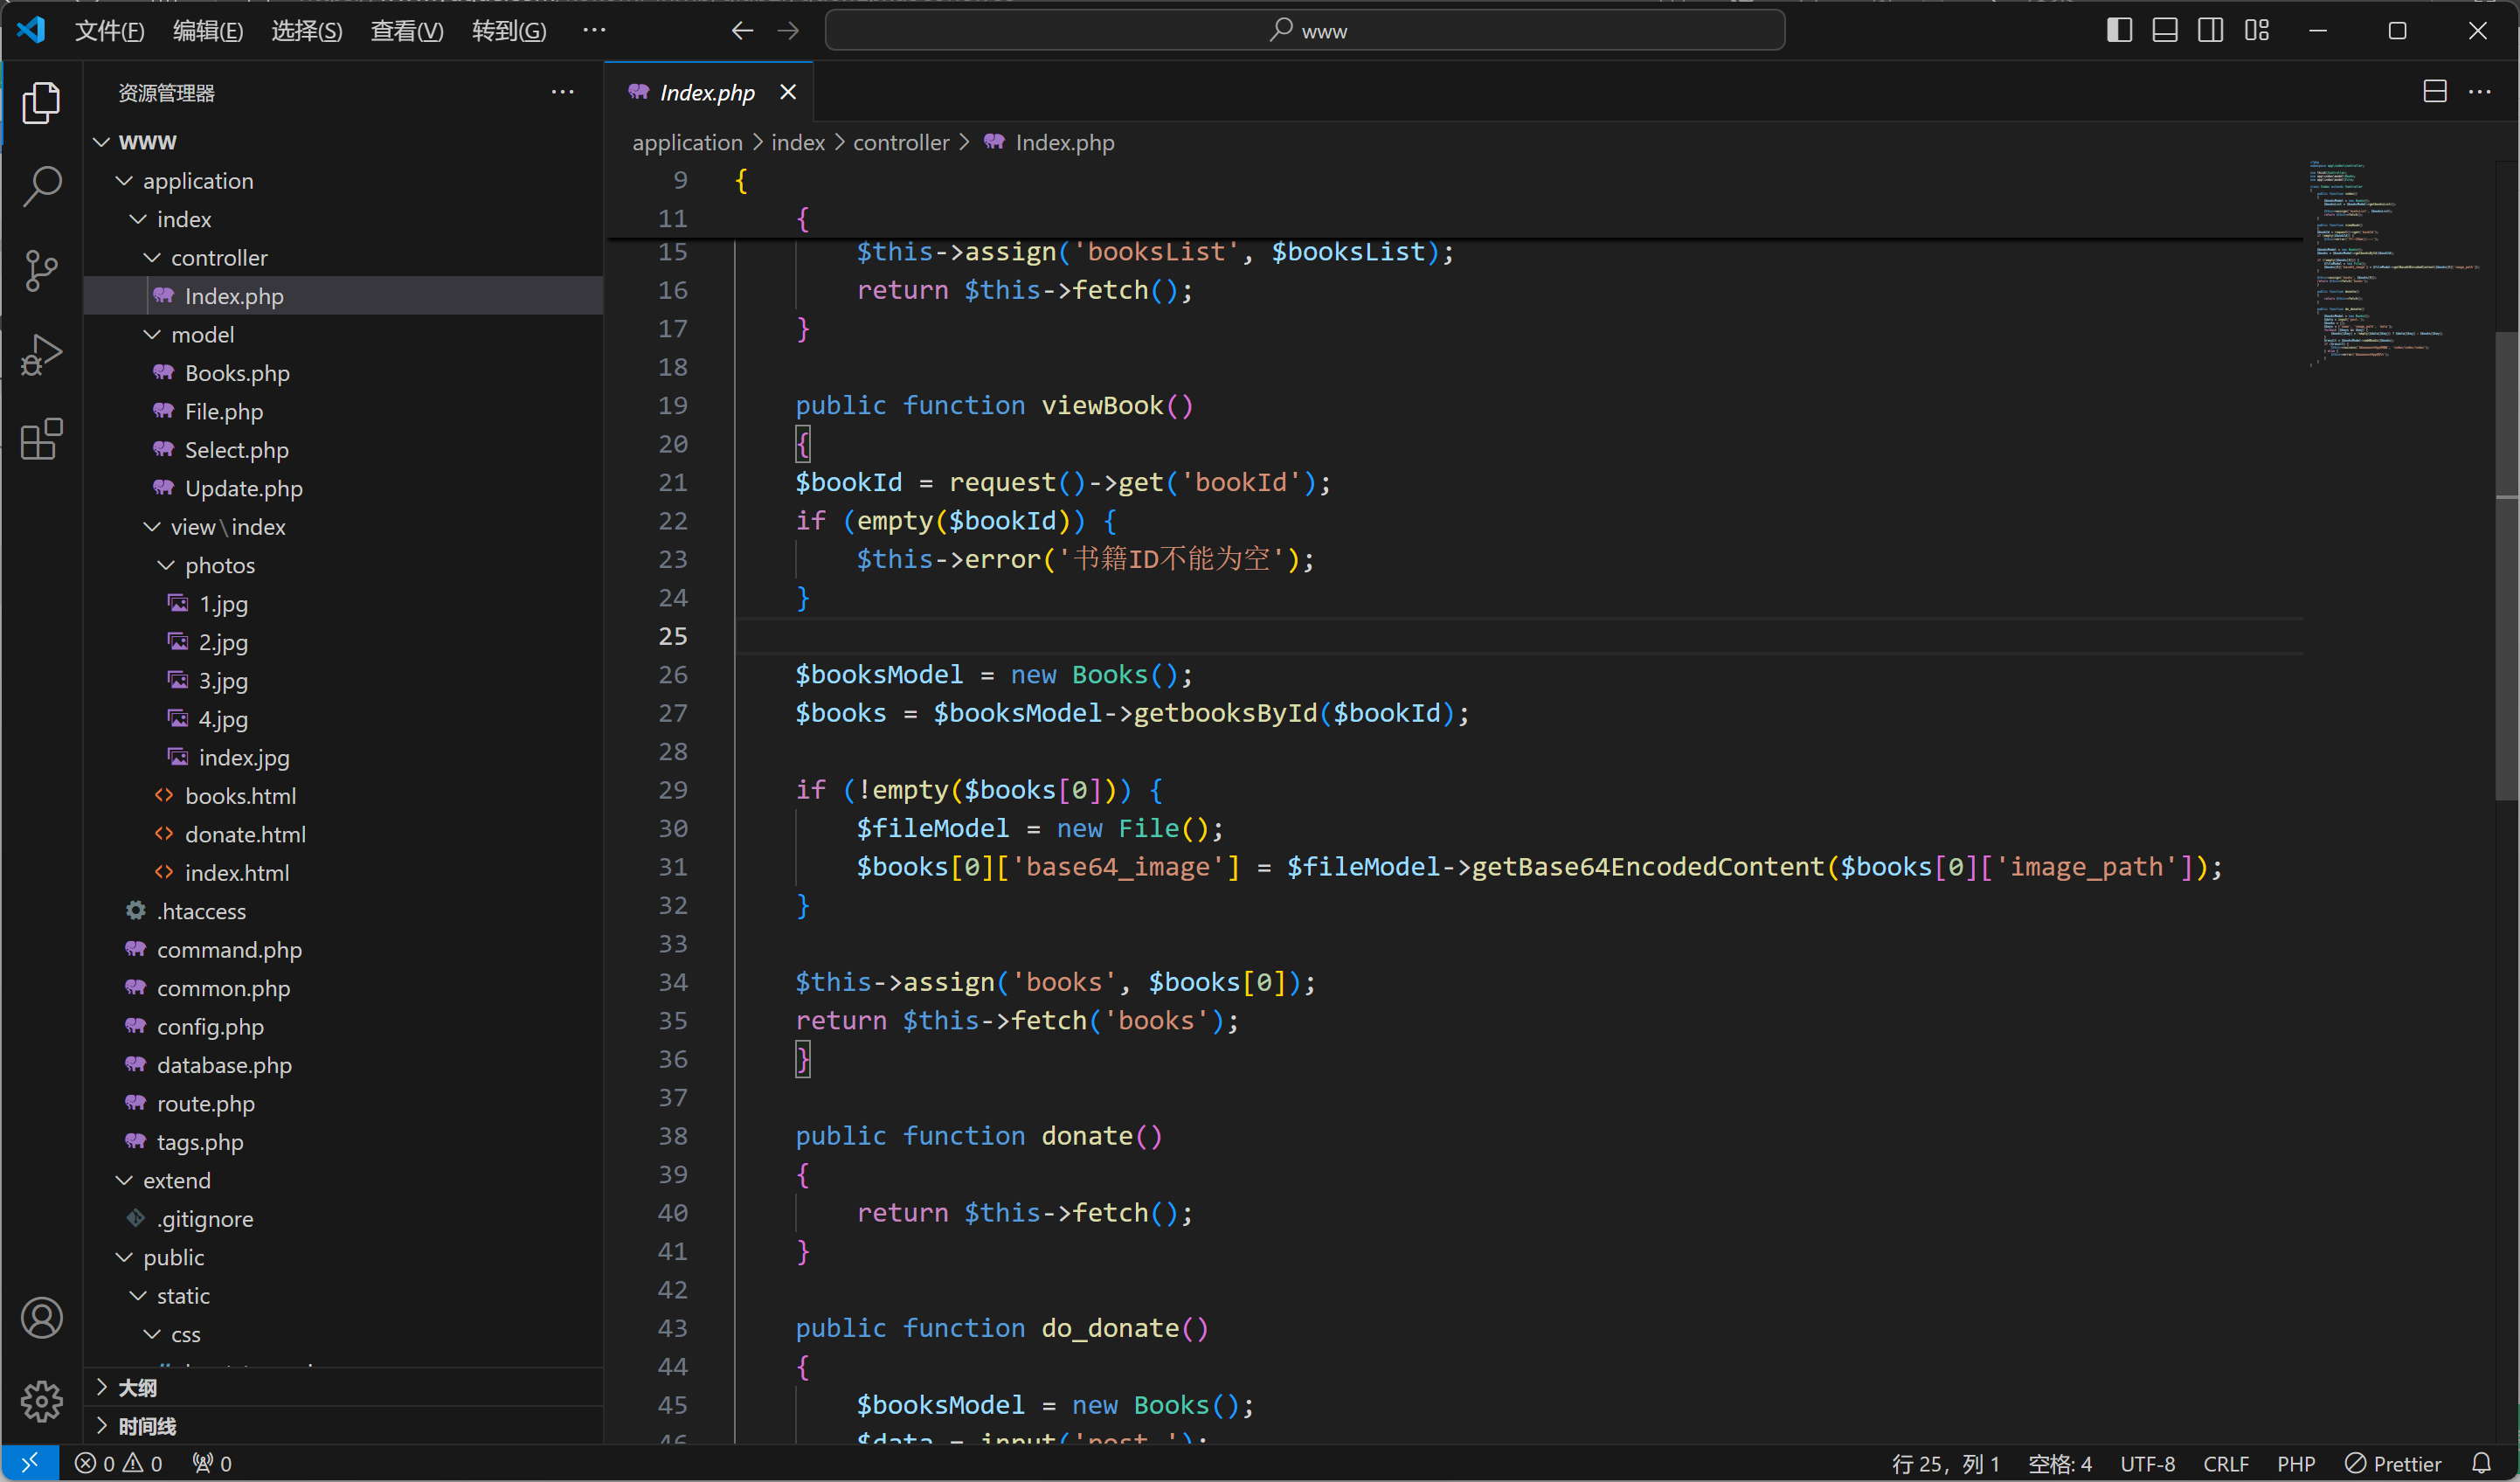The height and width of the screenshot is (1482, 2520).
Task: Open the Manage gear menu
Action: pyautogui.click(x=41, y=1401)
